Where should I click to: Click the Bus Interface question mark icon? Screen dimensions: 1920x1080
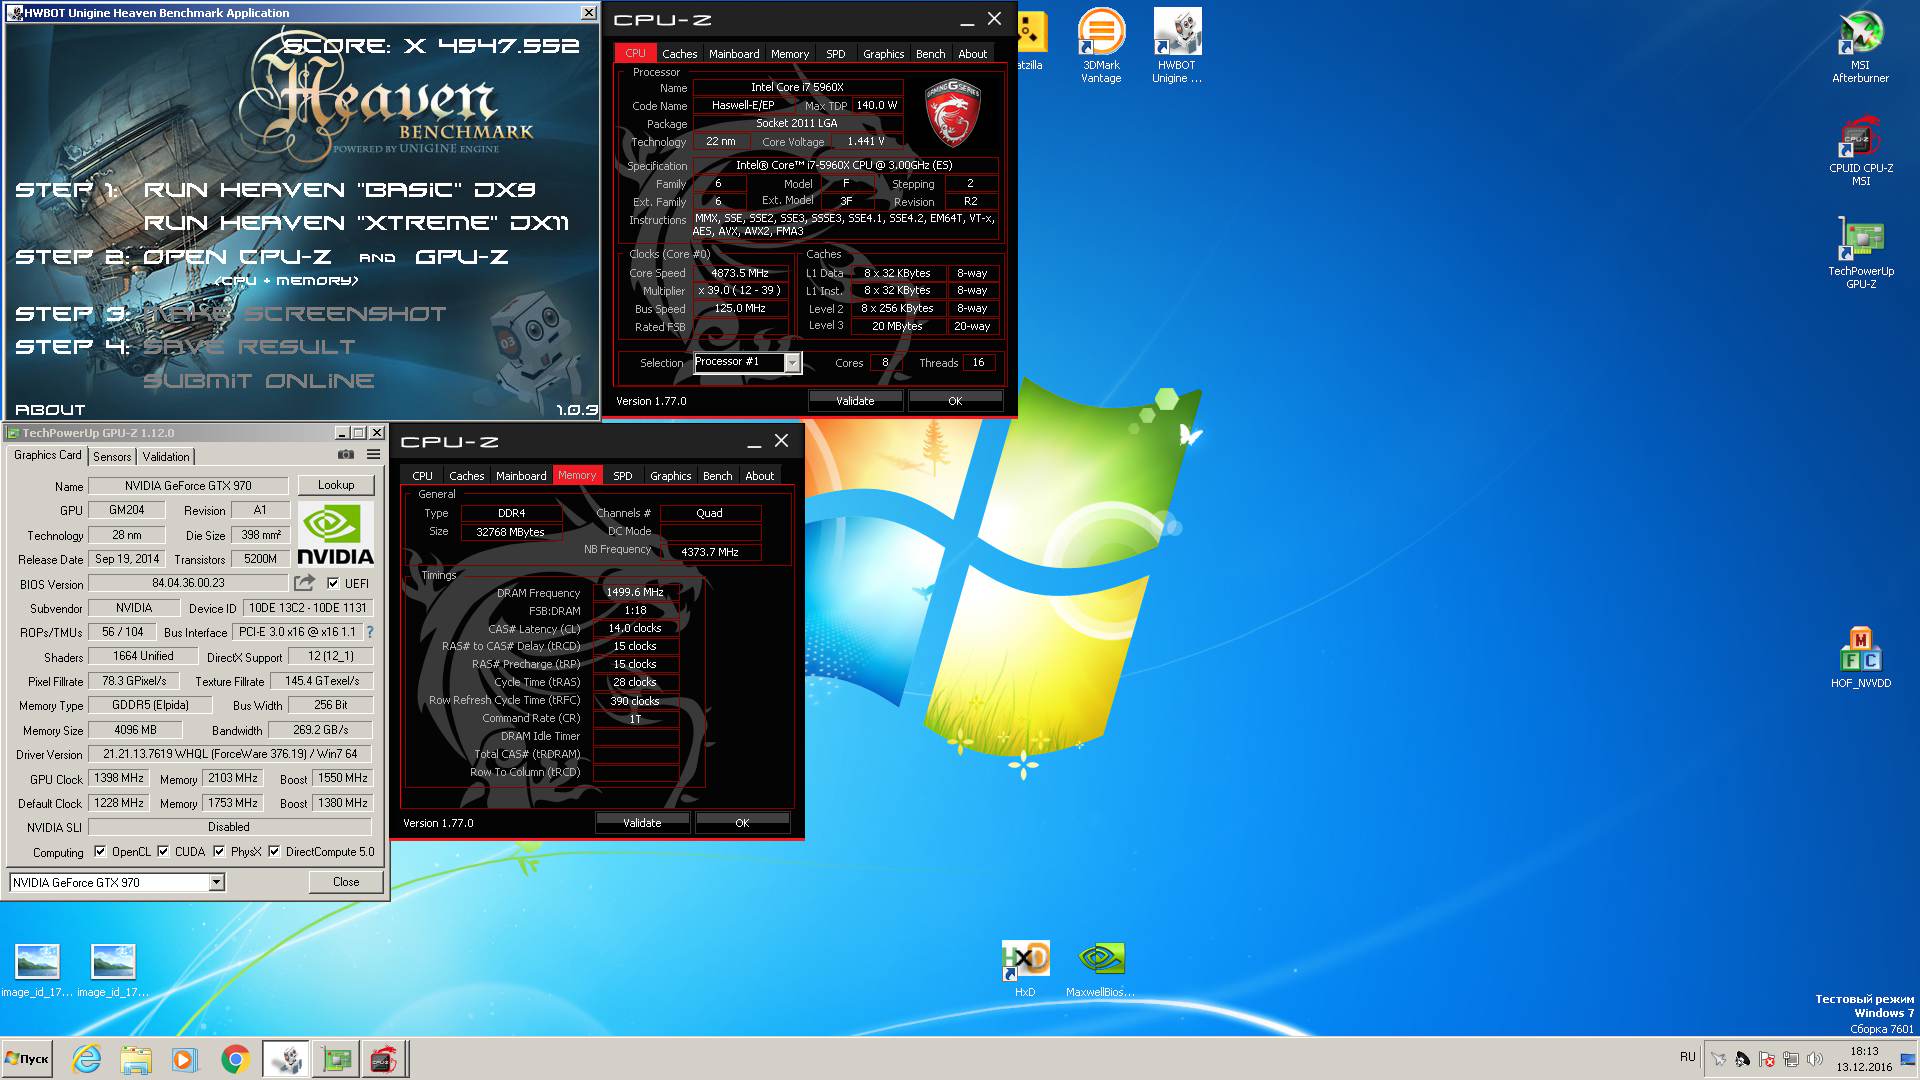pos(370,632)
